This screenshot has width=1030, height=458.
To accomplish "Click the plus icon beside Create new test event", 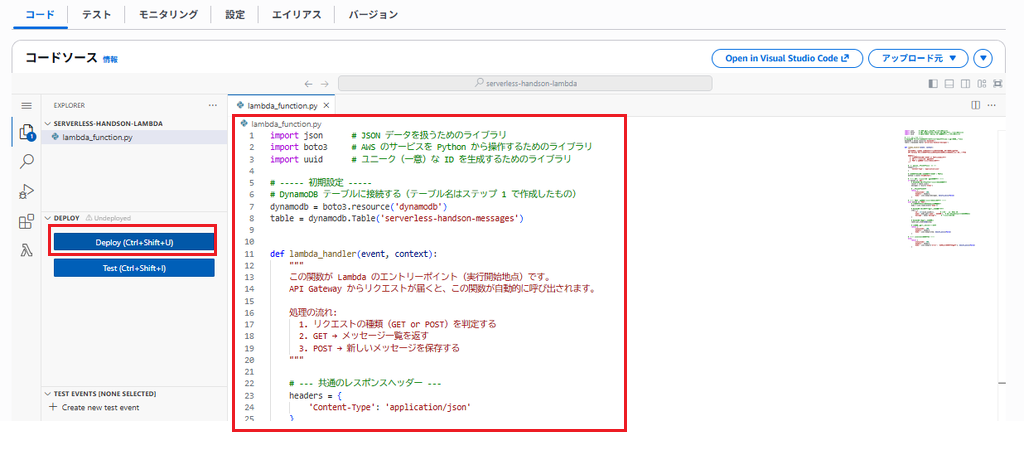I will (53, 407).
